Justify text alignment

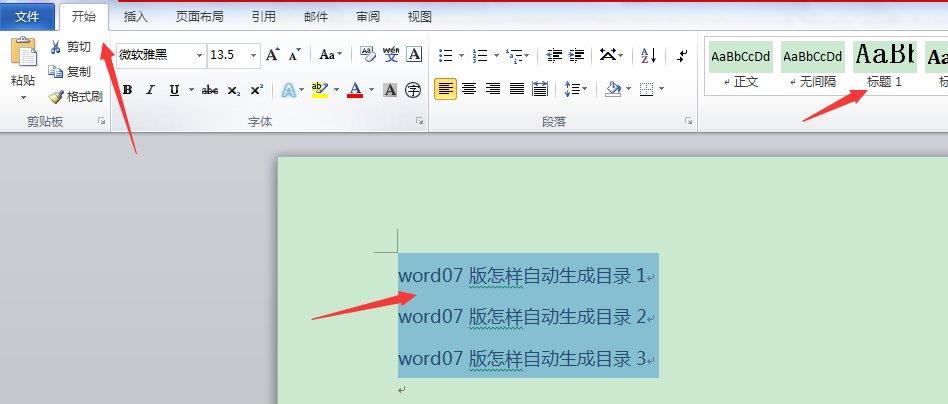516,90
